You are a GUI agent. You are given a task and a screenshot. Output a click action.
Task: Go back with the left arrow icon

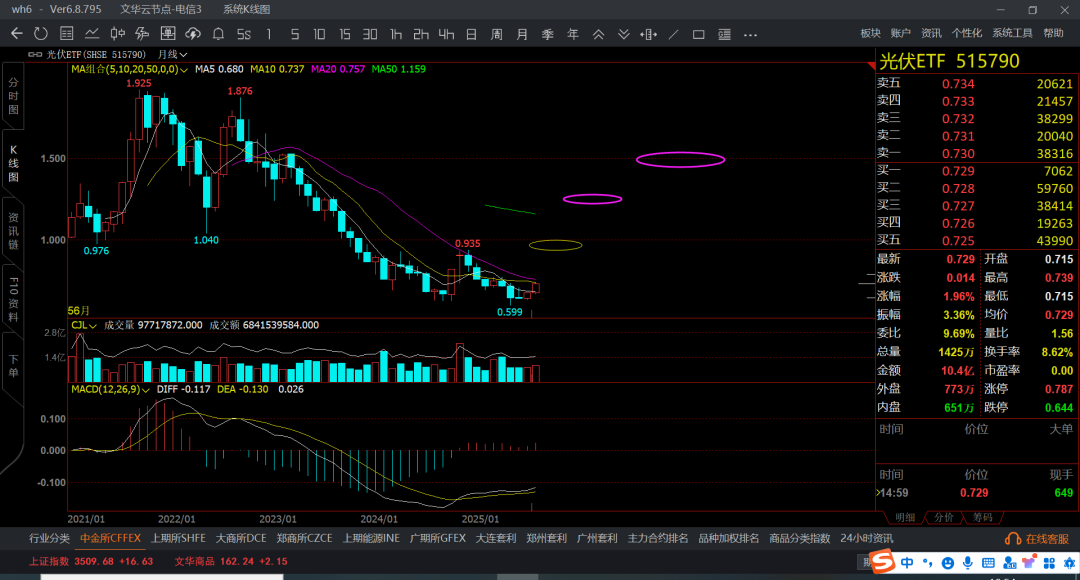[17, 34]
